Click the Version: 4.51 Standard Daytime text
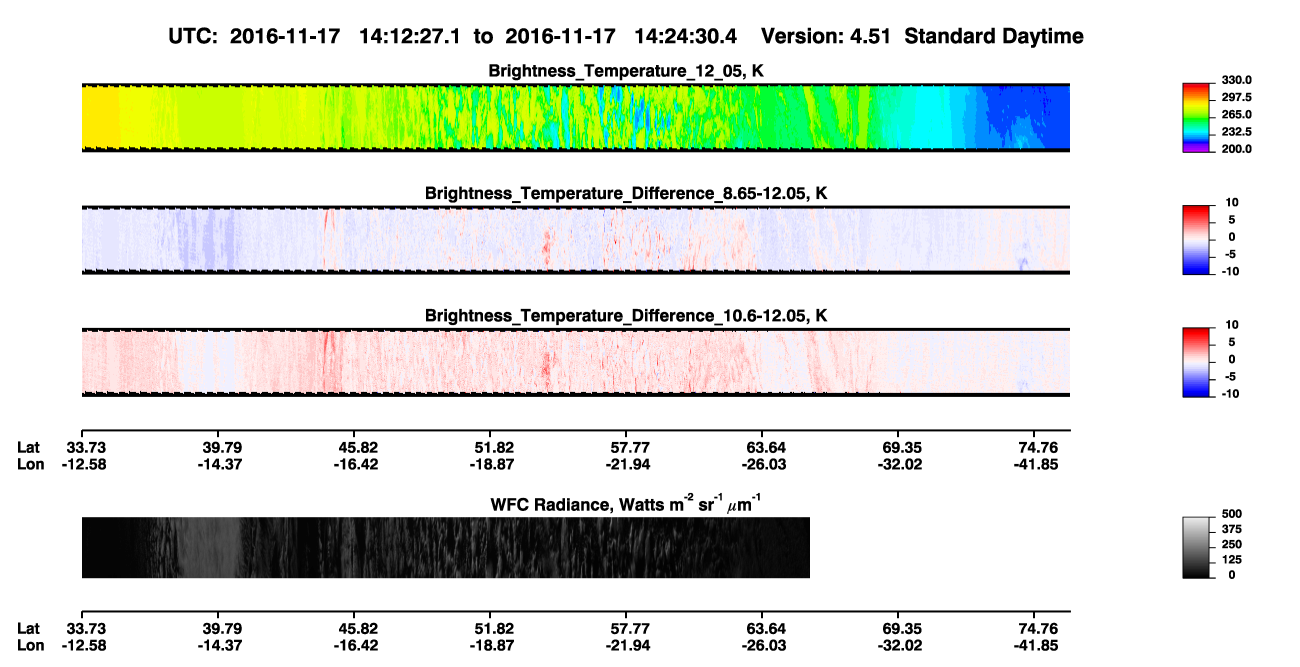 tap(922, 37)
